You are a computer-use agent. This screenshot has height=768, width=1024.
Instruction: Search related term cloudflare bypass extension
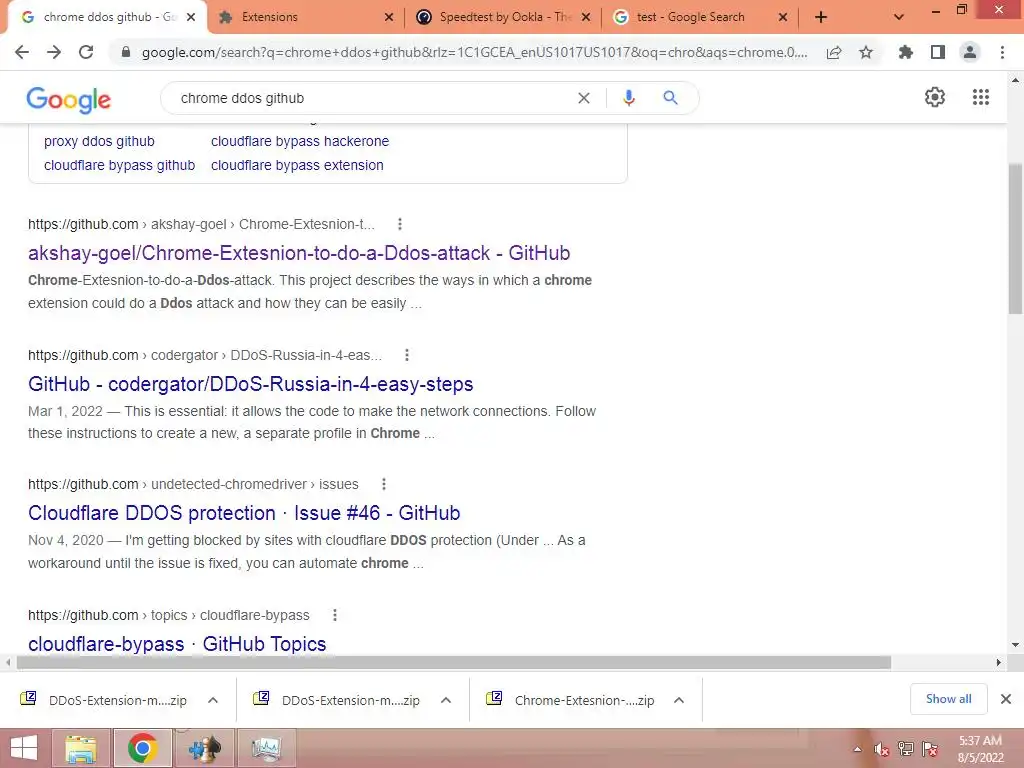pos(297,165)
